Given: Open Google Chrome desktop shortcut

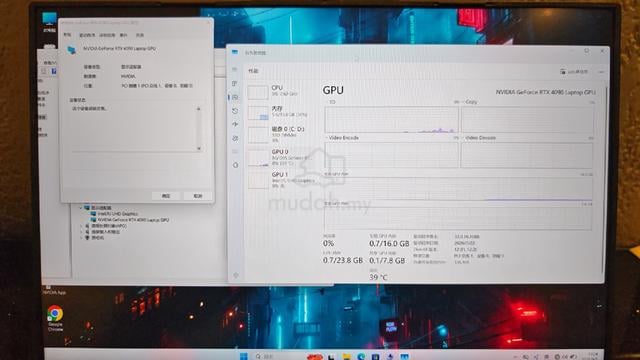Looking at the screenshot, I should (x=55, y=319).
